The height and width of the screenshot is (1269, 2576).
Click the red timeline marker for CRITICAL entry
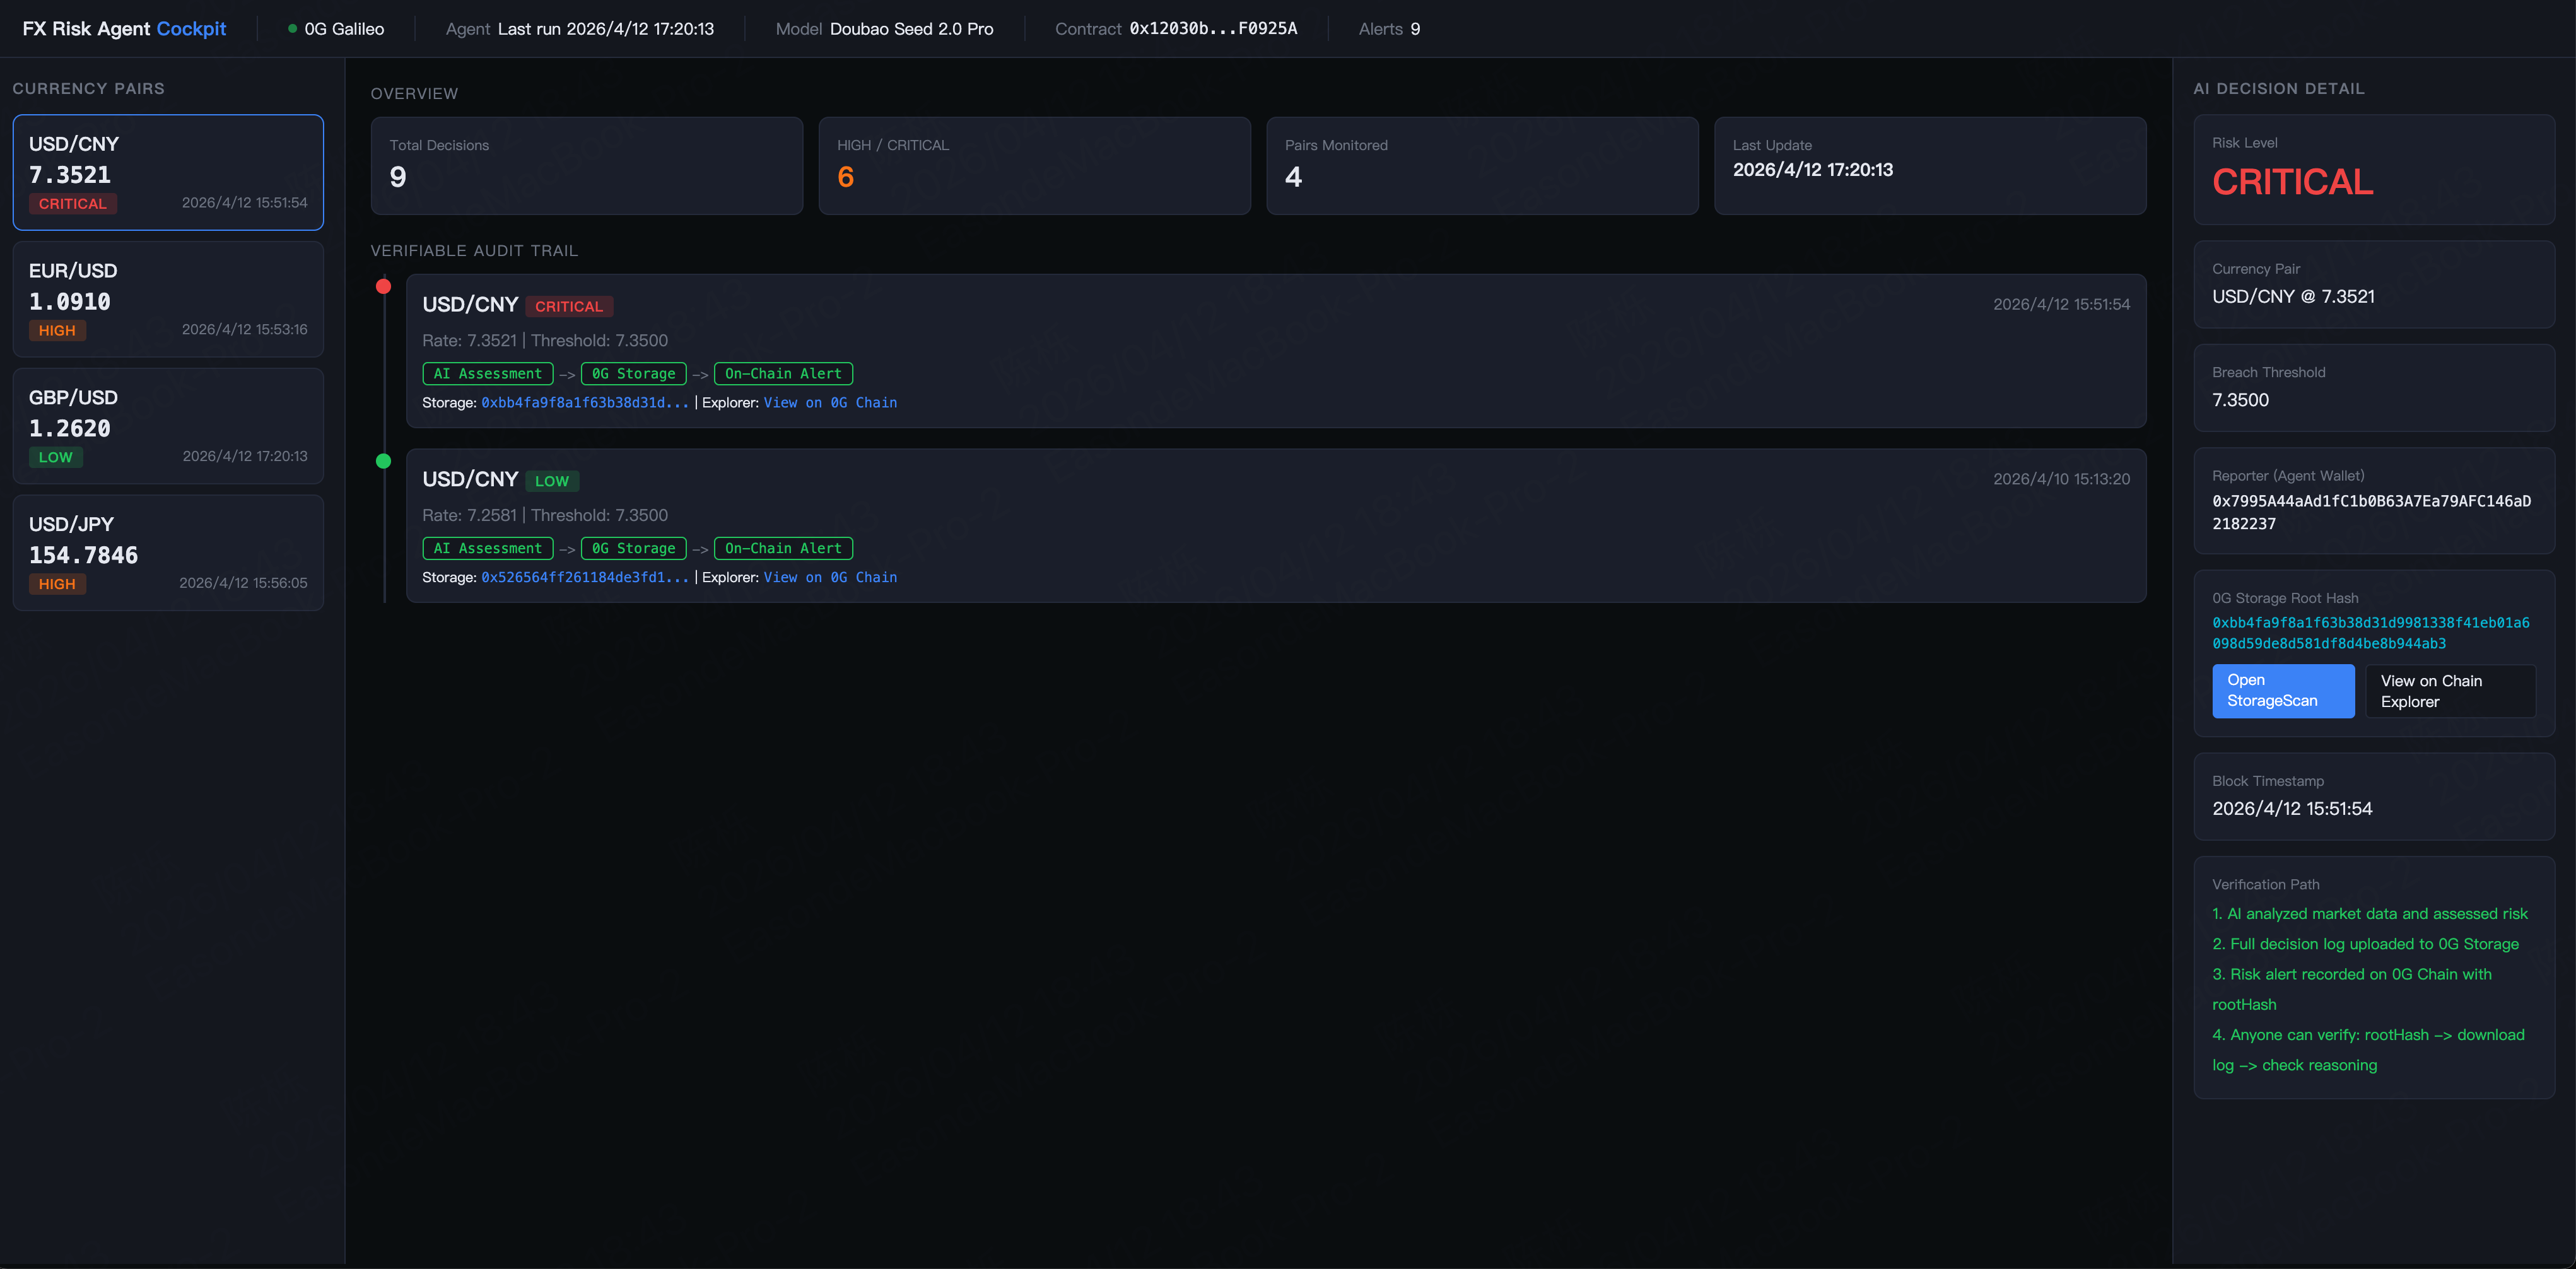pos(383,287)
